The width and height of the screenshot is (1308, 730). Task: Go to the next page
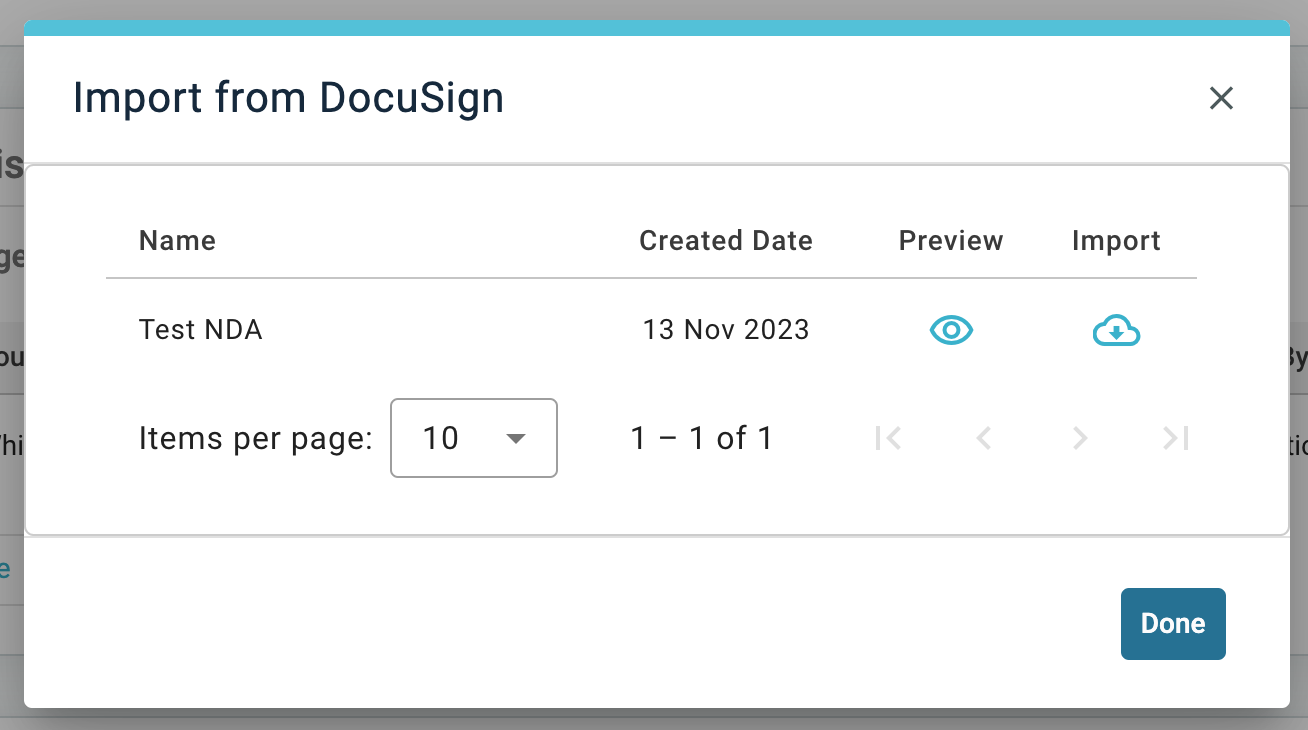(1079, 438)
